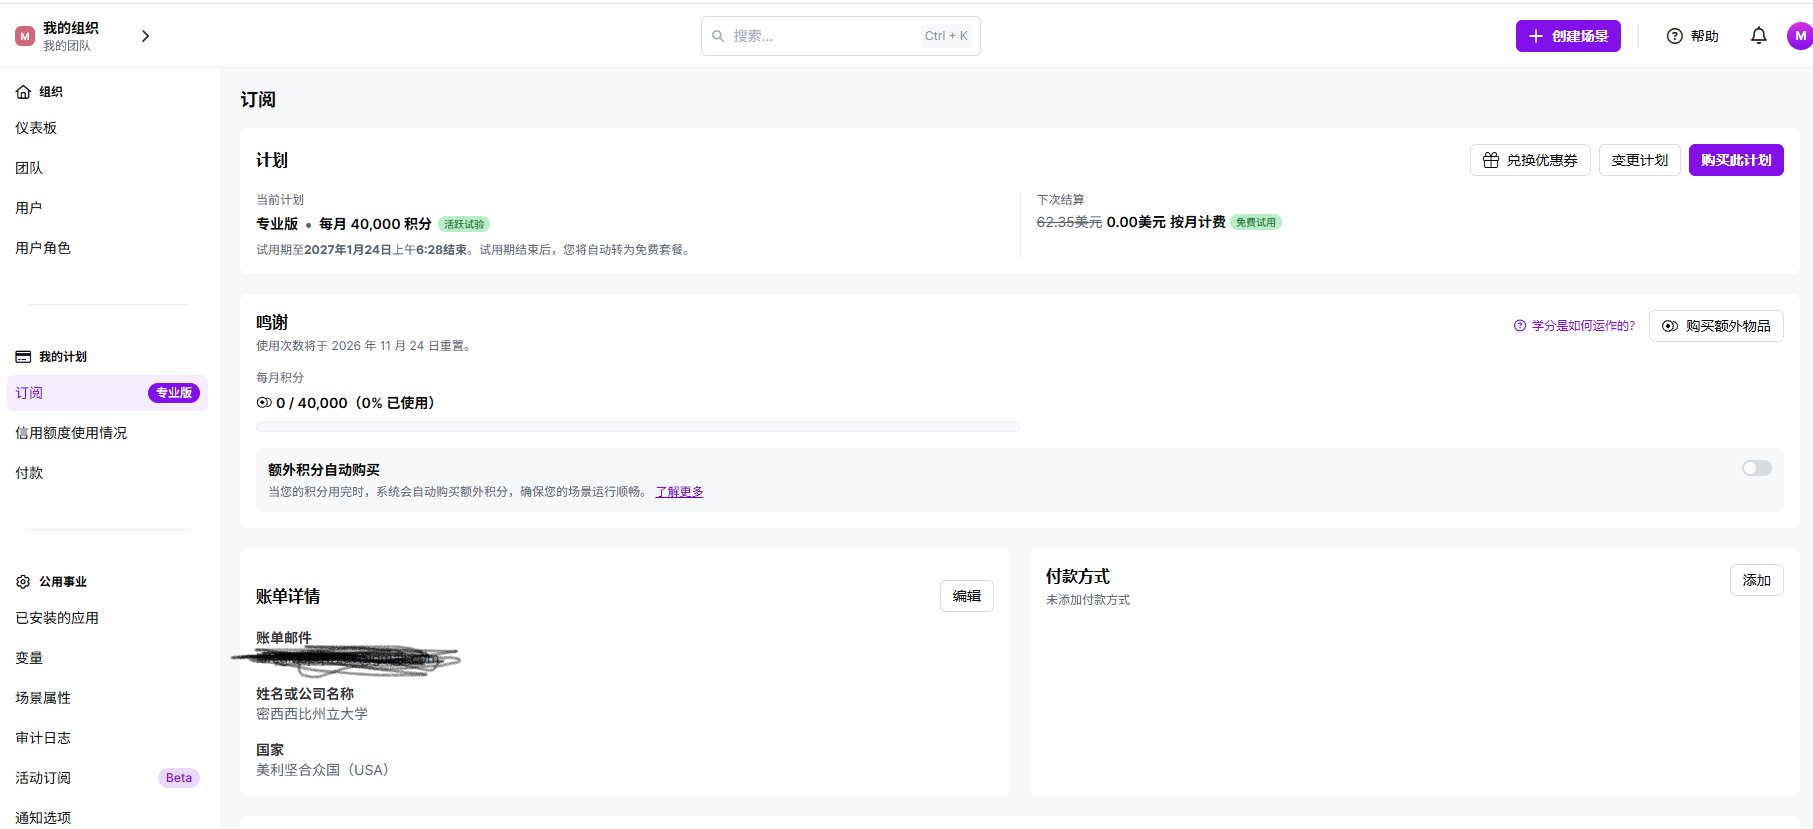
Task: Open 审计日志 sidebar page
Action: click(x=43, y=738)
